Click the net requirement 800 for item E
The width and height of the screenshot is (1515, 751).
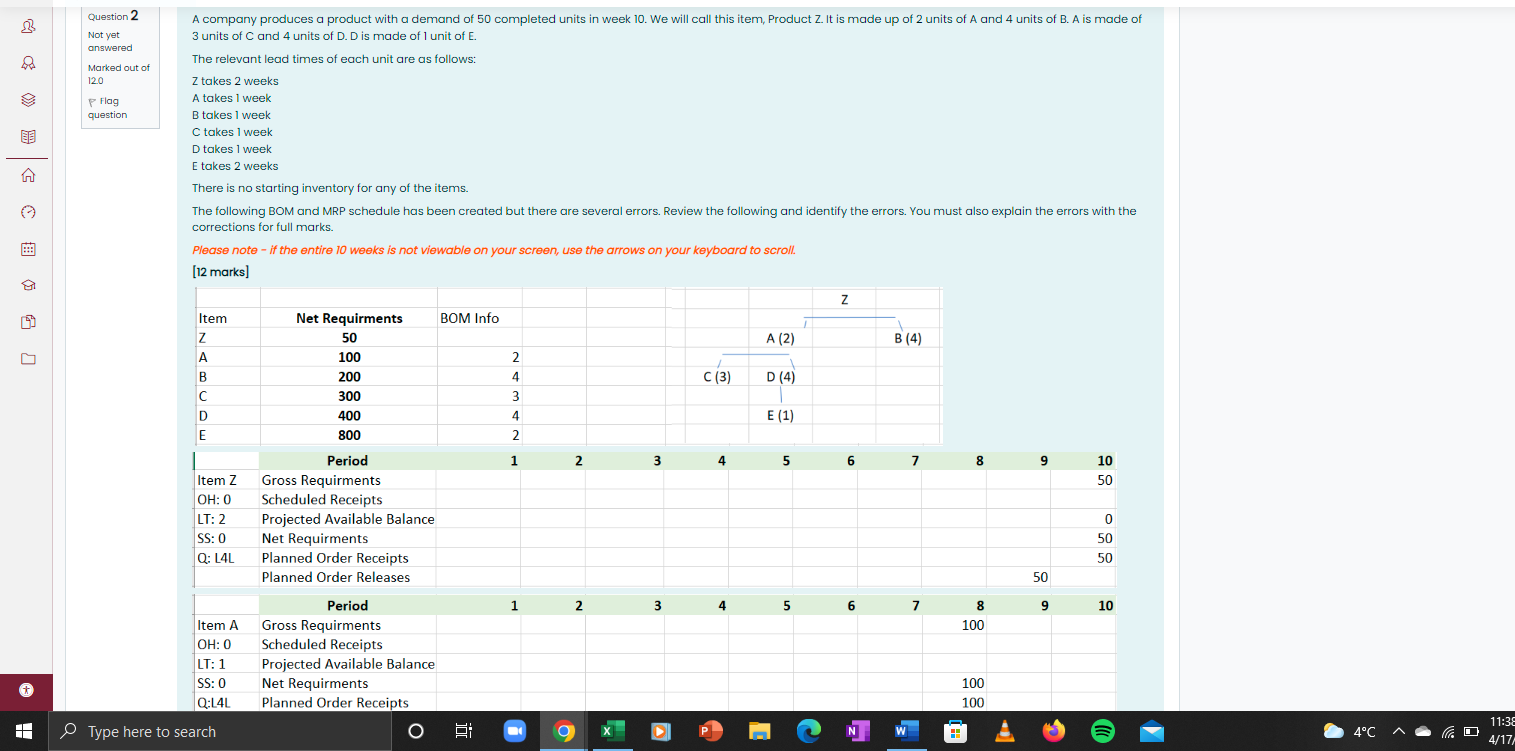pyautogui.click(x=349, y=435)
